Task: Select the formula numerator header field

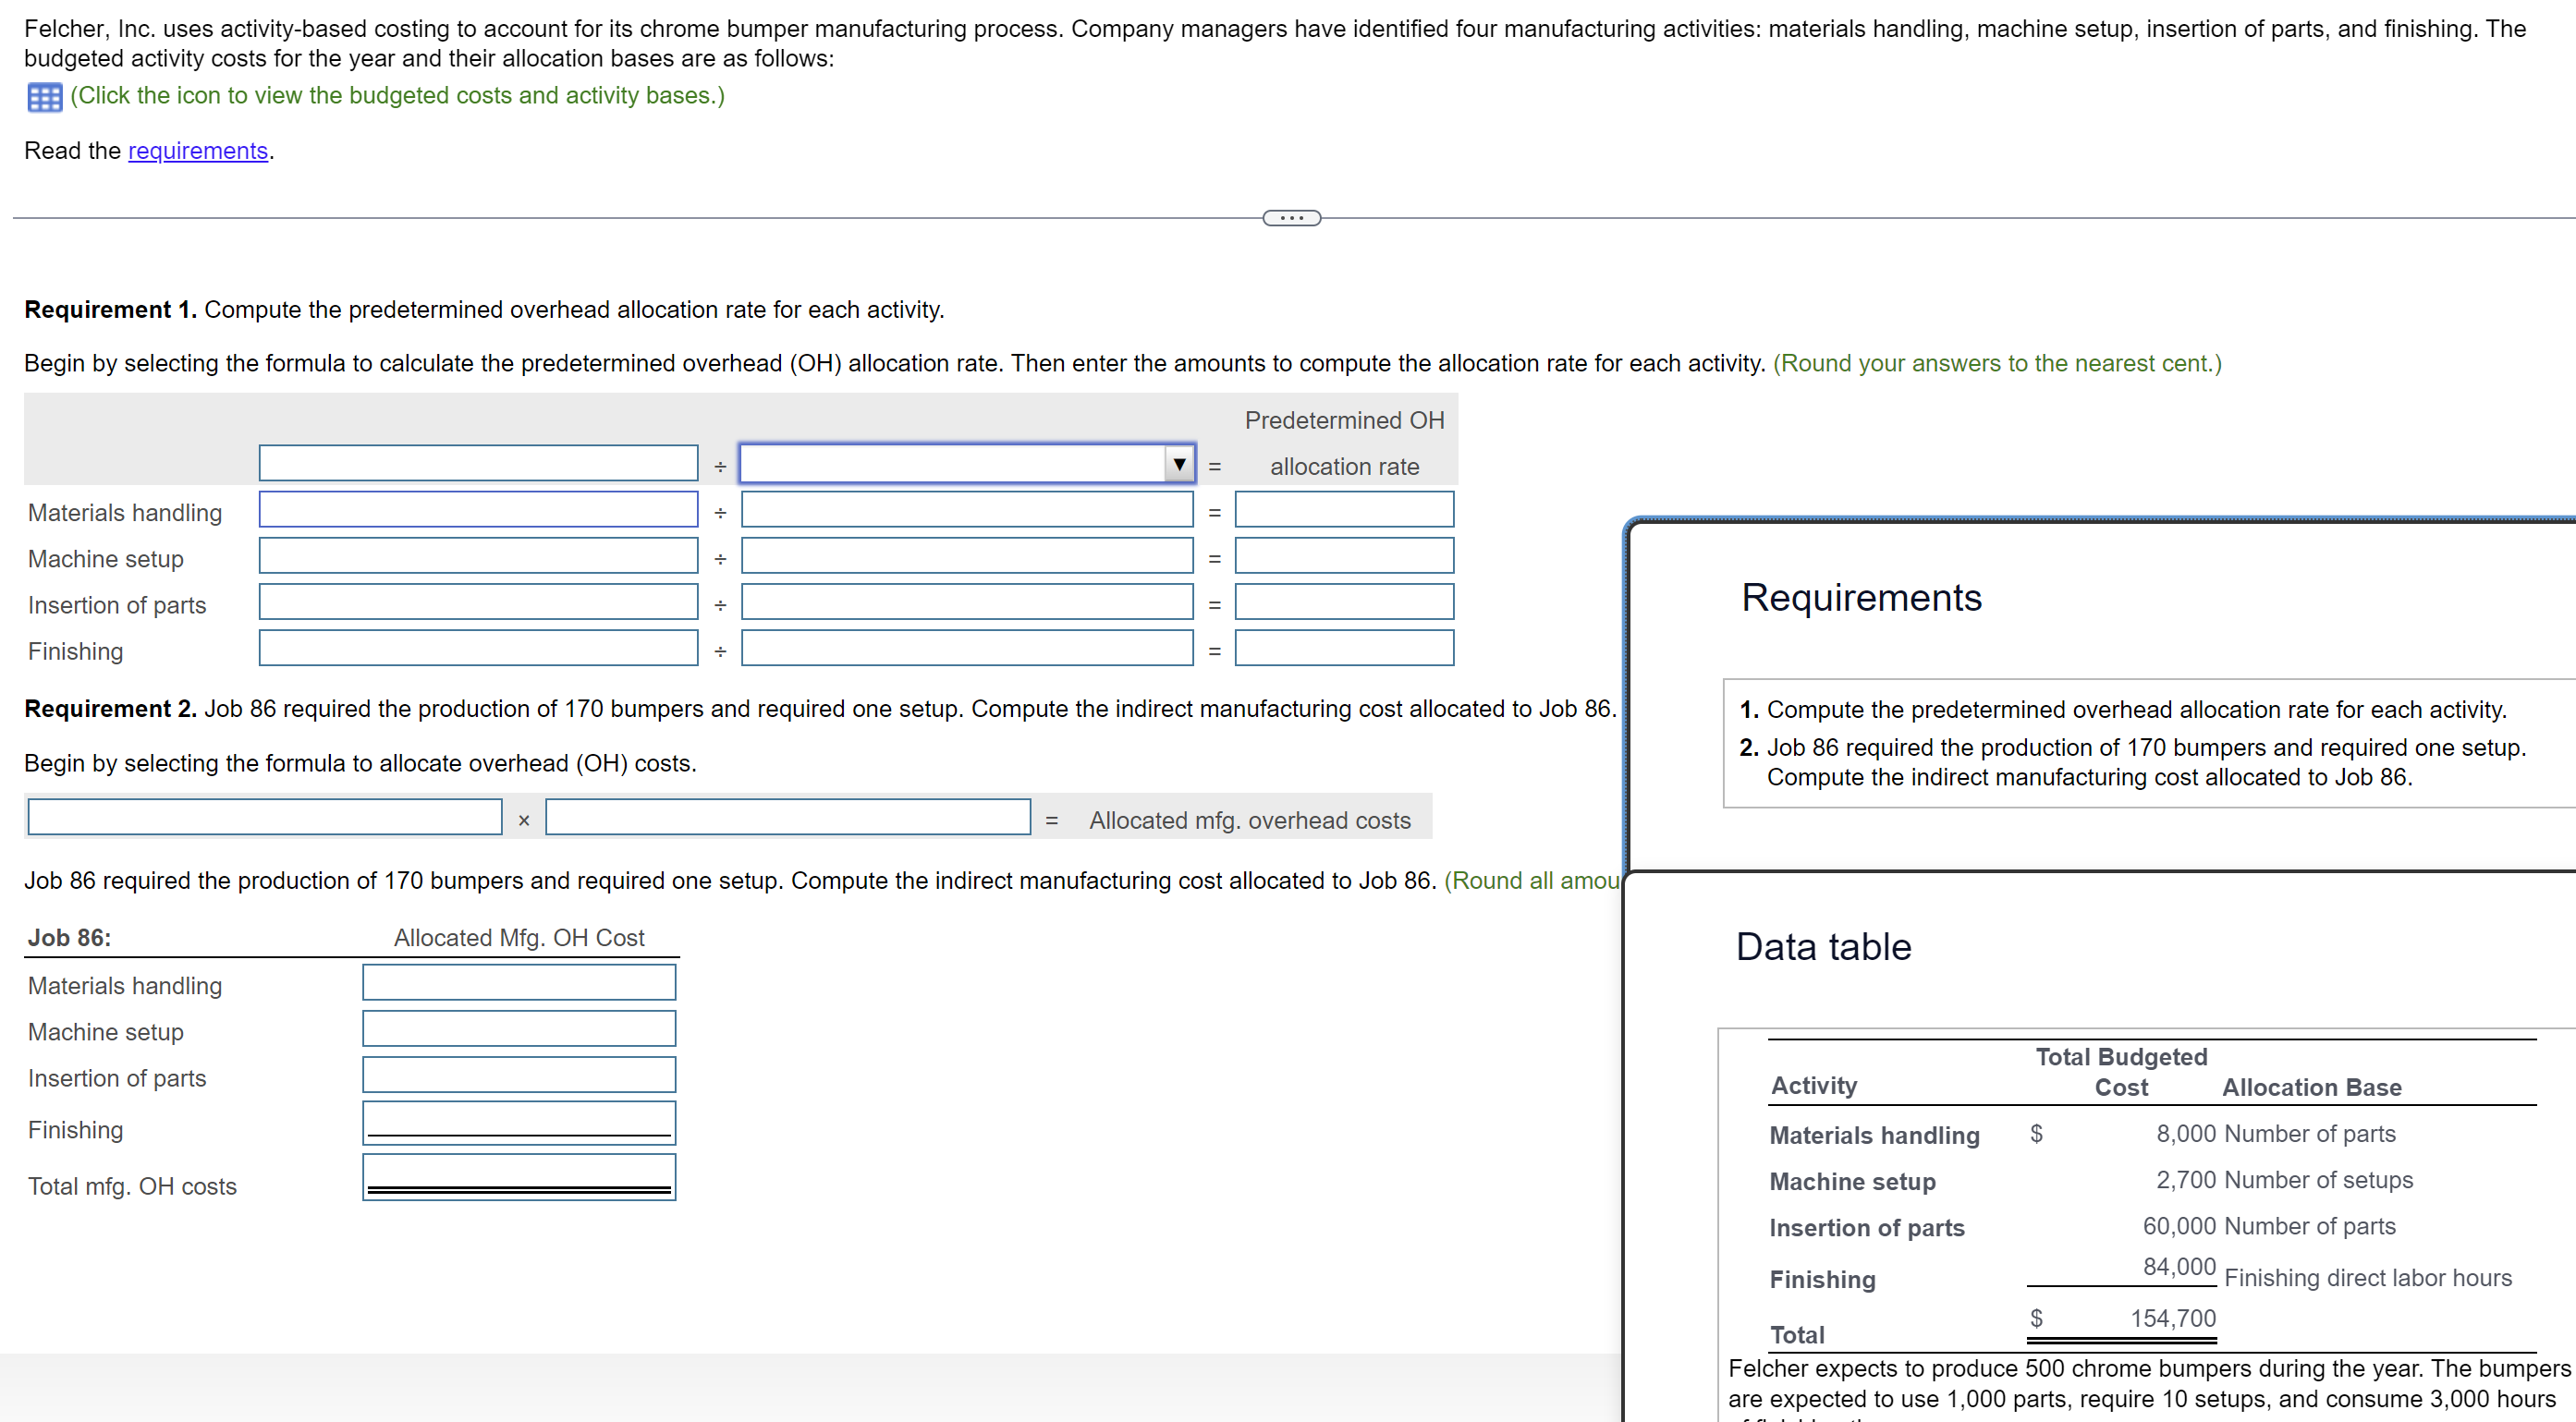Action: pyautogui.click(x=478, y=464)
